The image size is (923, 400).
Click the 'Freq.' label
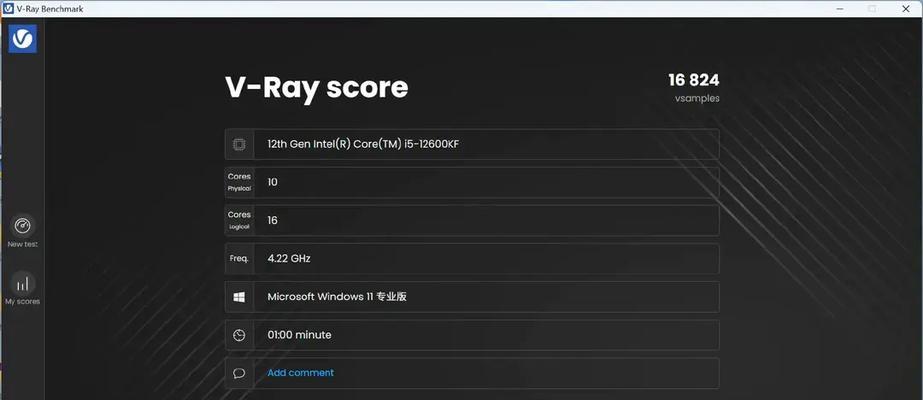[239, 258]
